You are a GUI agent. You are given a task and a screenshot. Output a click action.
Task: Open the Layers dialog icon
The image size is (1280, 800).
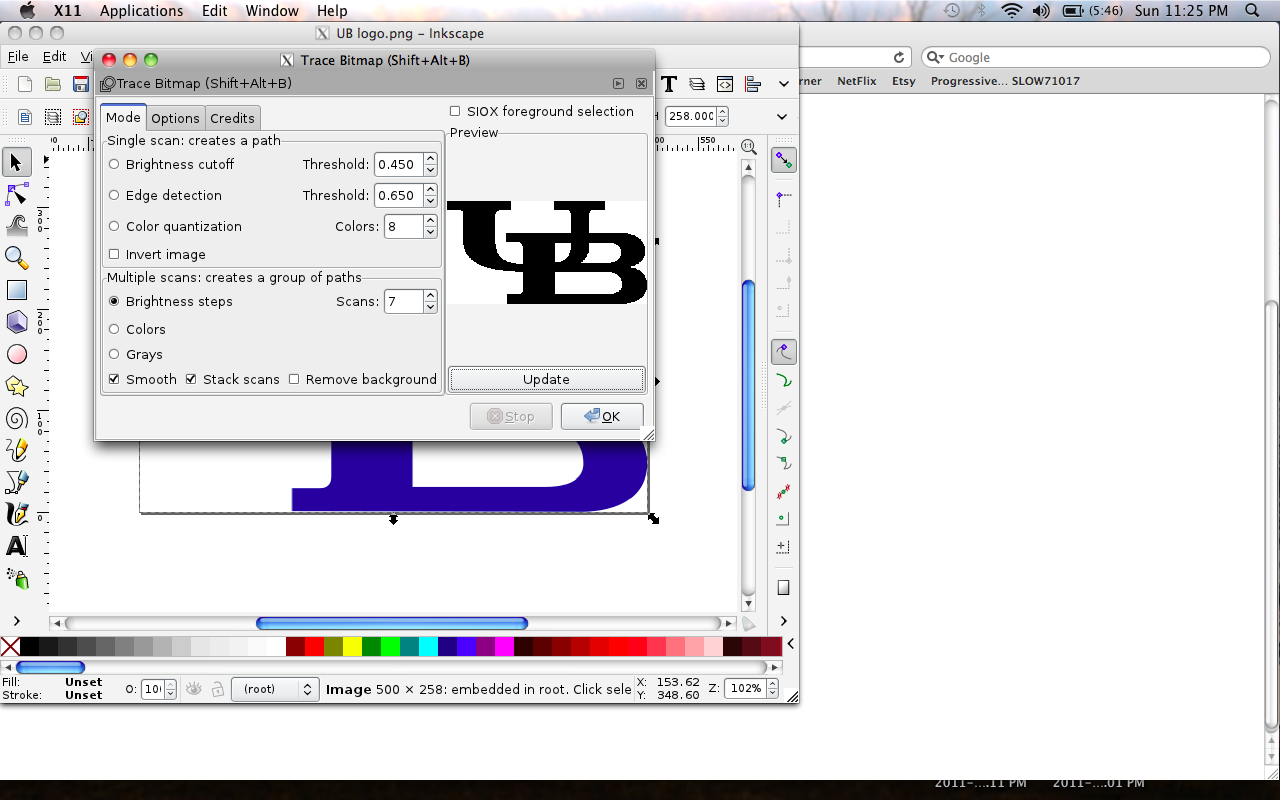[697, 84]
